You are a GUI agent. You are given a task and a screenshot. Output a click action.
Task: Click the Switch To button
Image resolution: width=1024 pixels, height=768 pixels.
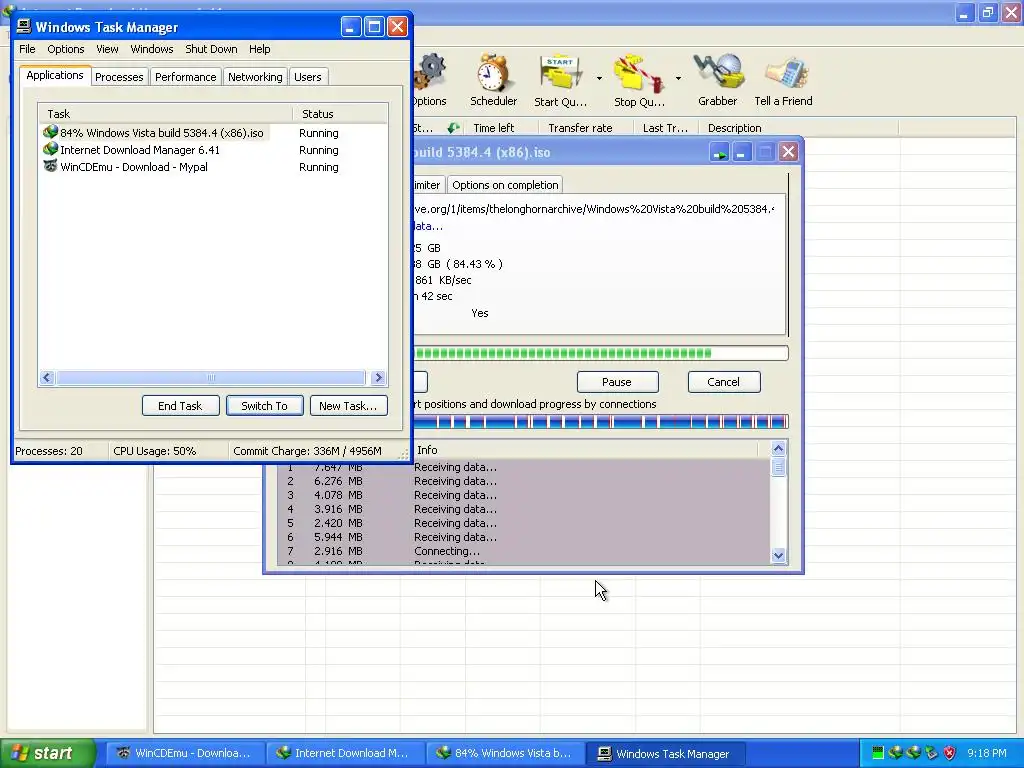(x=264, y=406)
